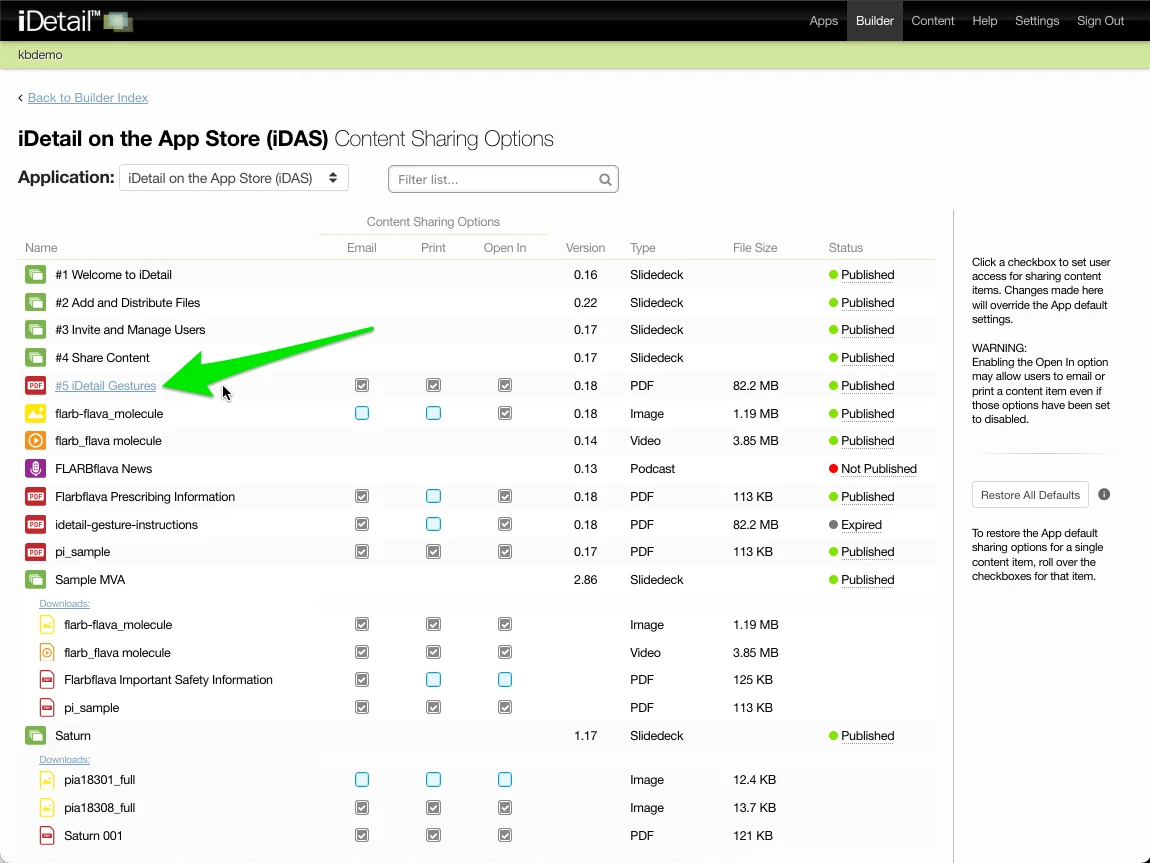Open the Settings menu in top navigation
The width and height of the screenshot is (1150, 863).
coord(1036,21)
